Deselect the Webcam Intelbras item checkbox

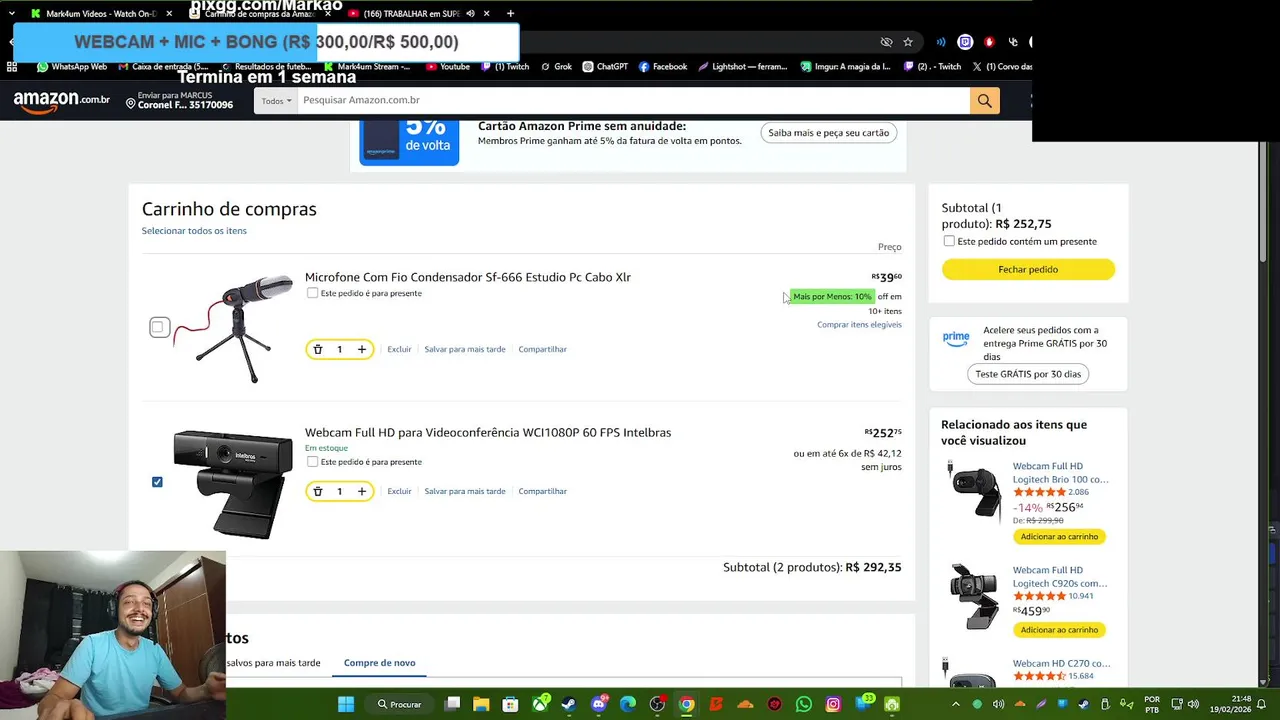pyautogui.click(x=157, y=482)
